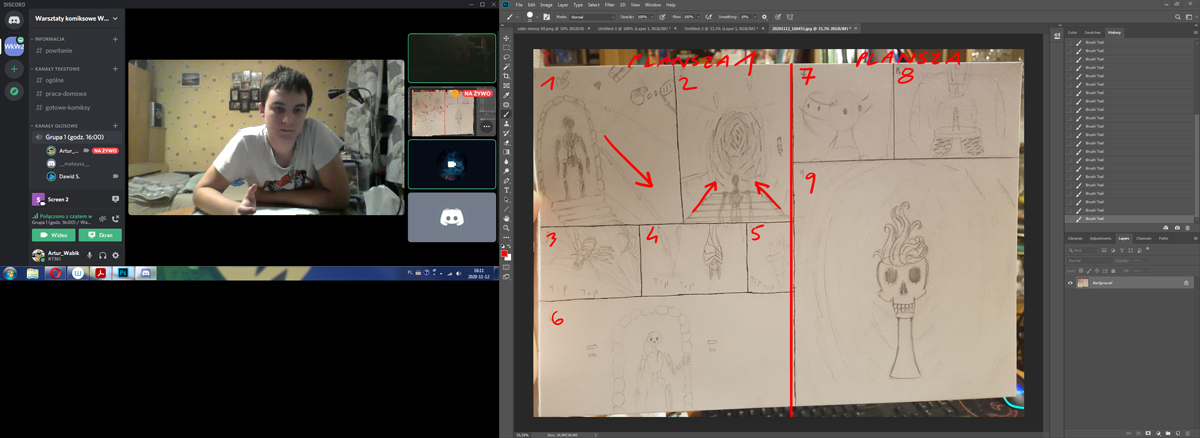The image size is (1200, 438).
Task: Select the Clone Stamp tool
Action: click(x=508, y=123)
